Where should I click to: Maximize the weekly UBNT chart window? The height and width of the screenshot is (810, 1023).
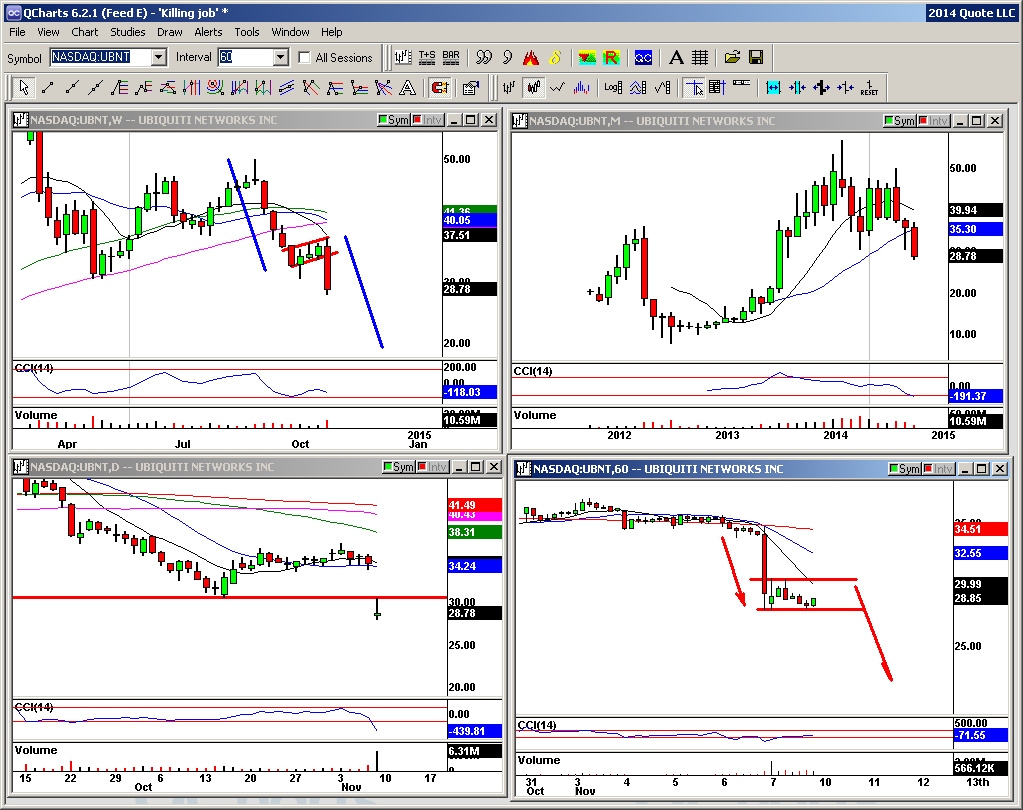471,120
